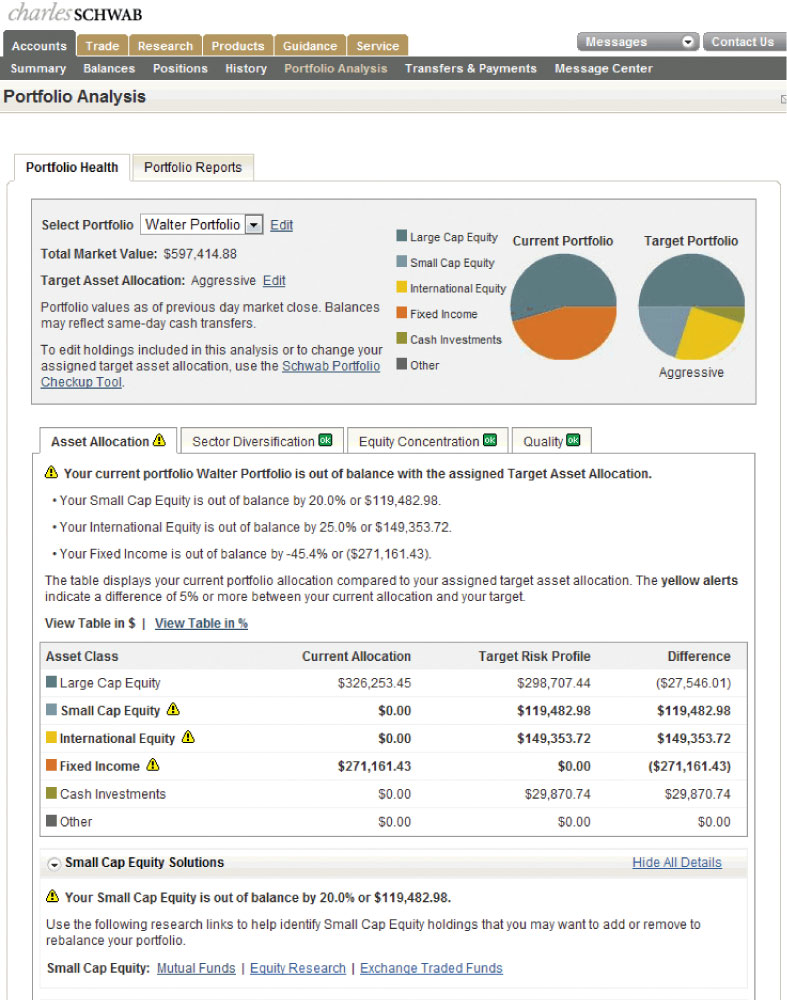Switch to Portfolio Health tab
This screenshot has height=1000, width=787.
pos(72,167)
